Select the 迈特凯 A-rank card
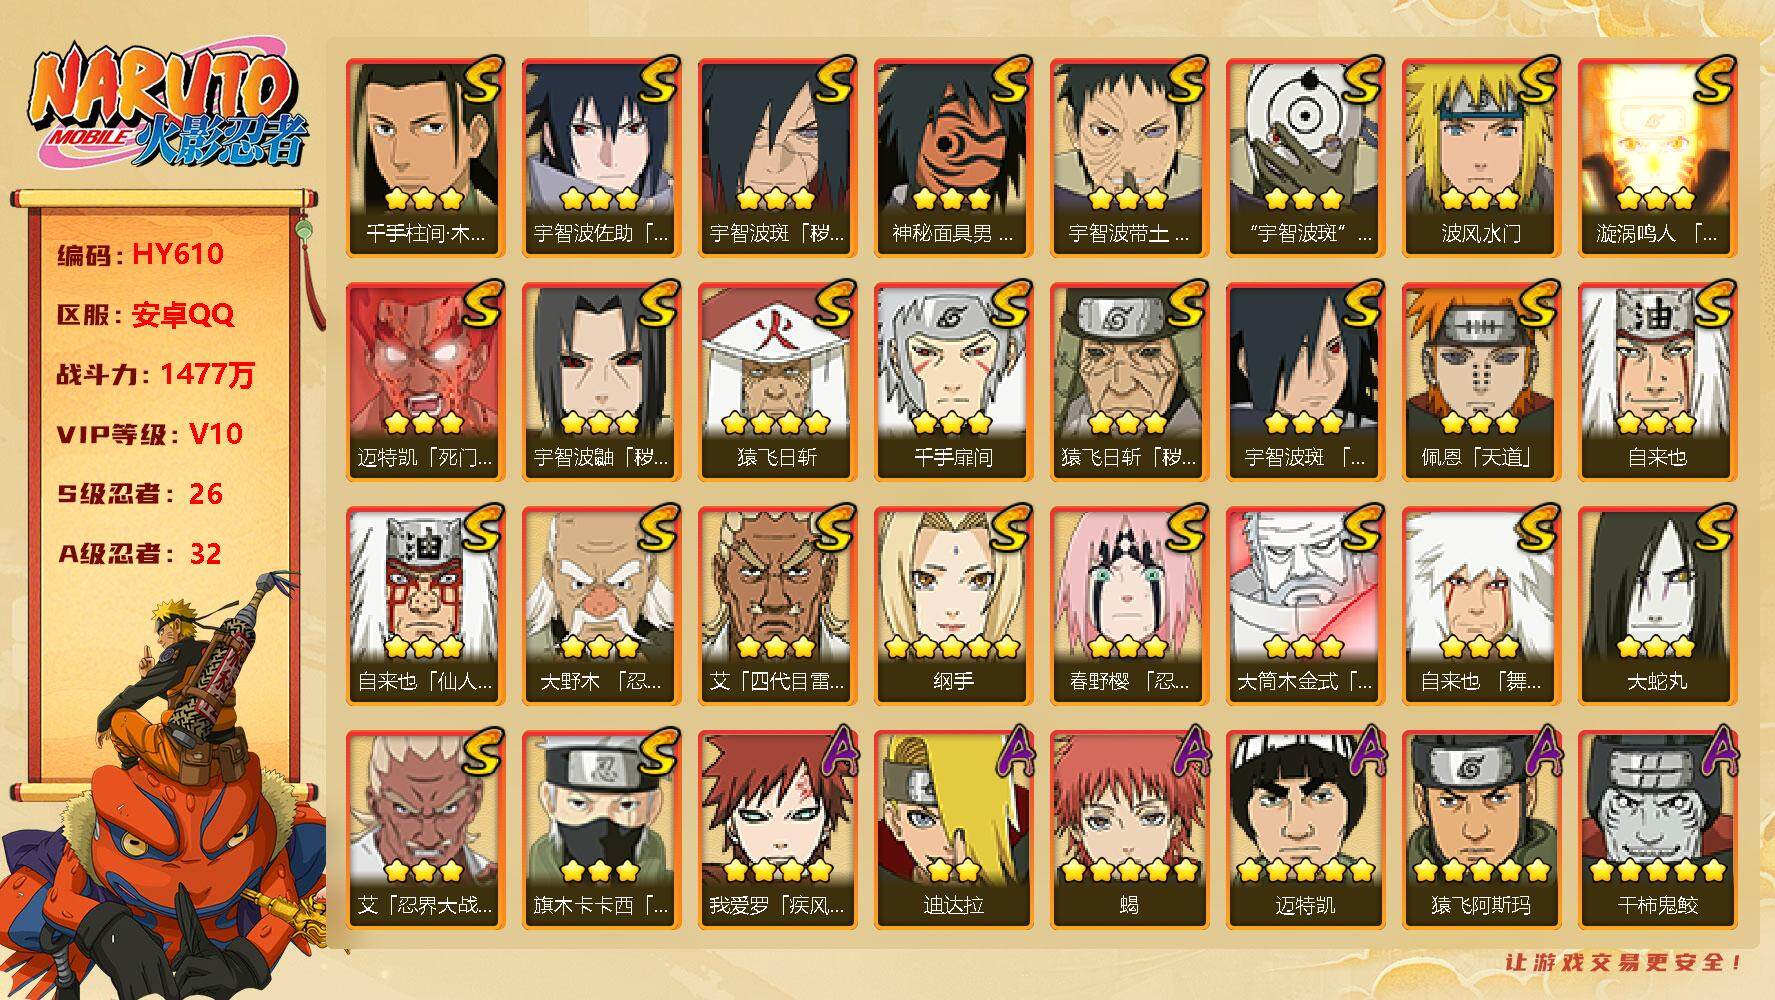1775x1000 pixels. [1305, 829]
